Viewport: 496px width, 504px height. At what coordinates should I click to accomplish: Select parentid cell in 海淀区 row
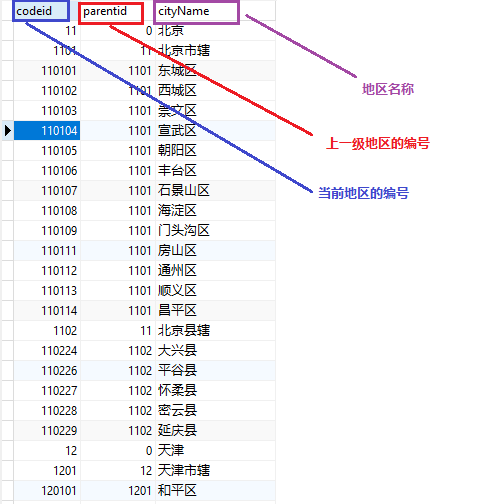point(118,210)
